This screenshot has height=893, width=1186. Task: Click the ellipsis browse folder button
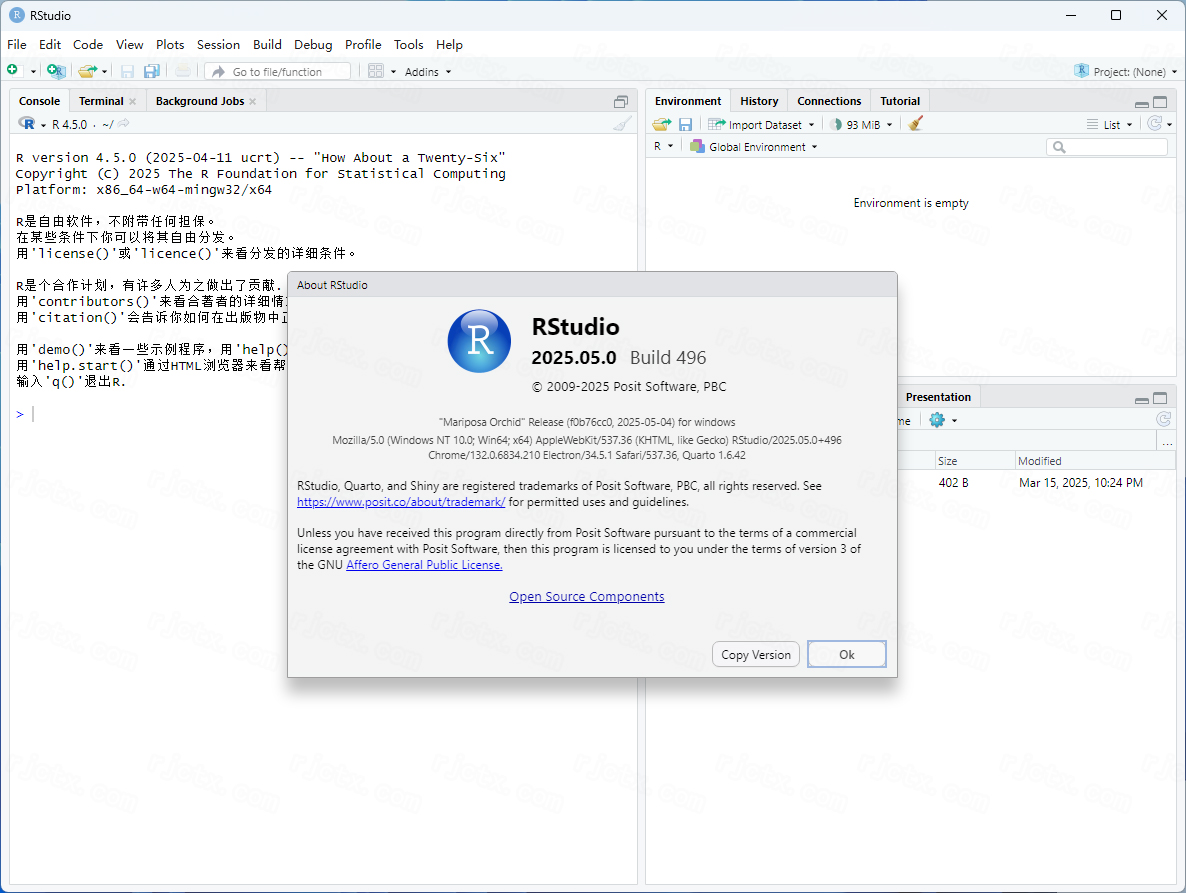(1167, 443)
